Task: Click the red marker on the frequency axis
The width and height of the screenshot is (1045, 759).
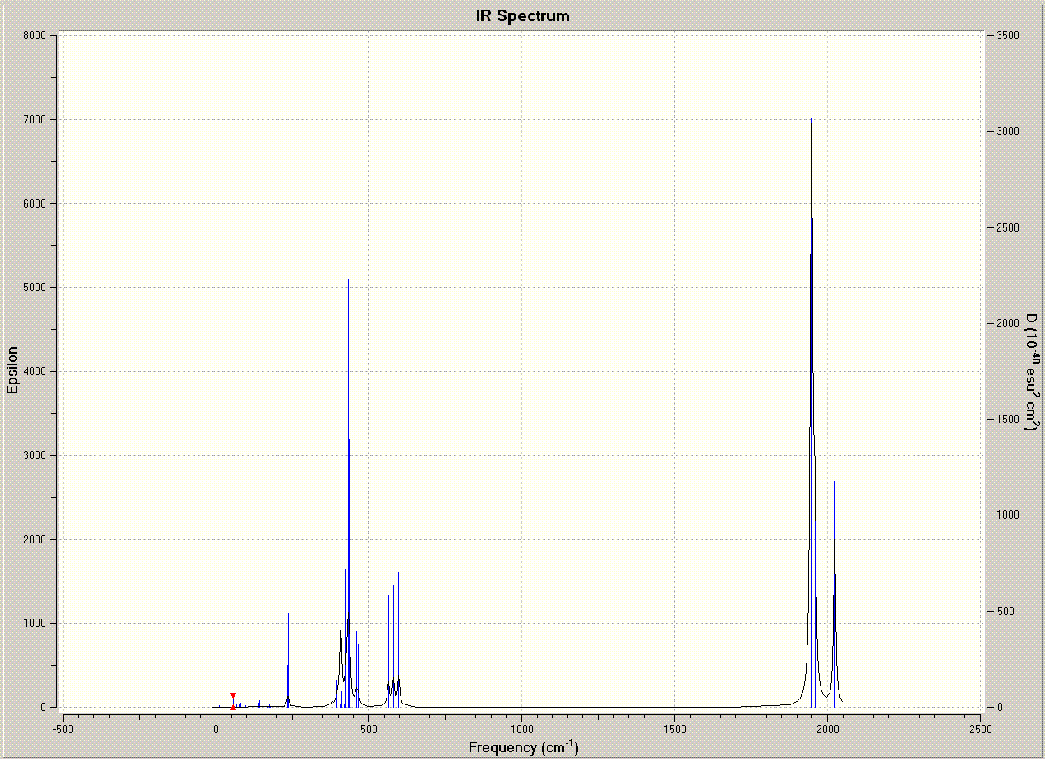Action: tap(233, 701)
